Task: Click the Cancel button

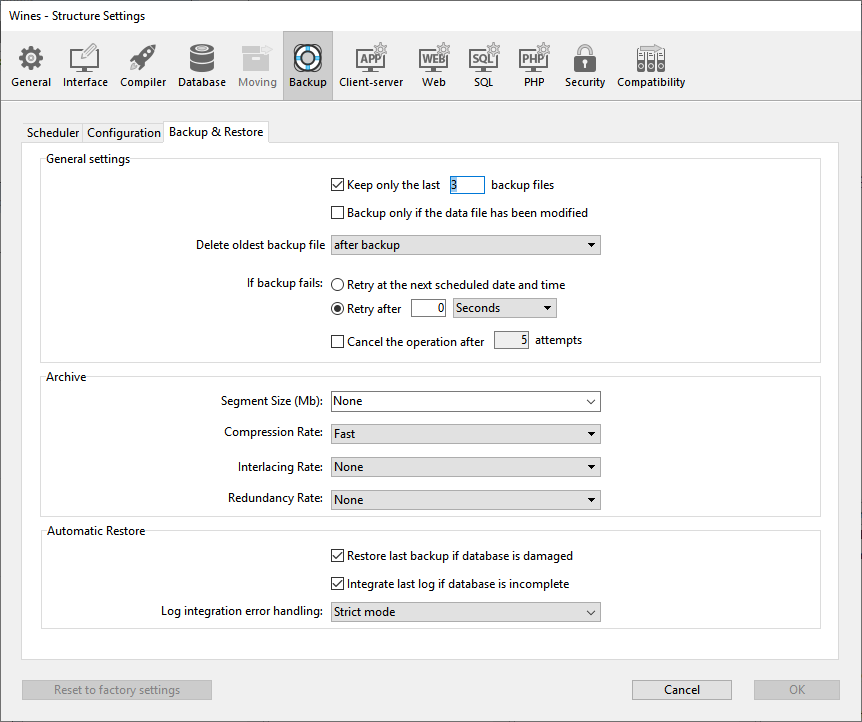Action: [x=681, y=690]
